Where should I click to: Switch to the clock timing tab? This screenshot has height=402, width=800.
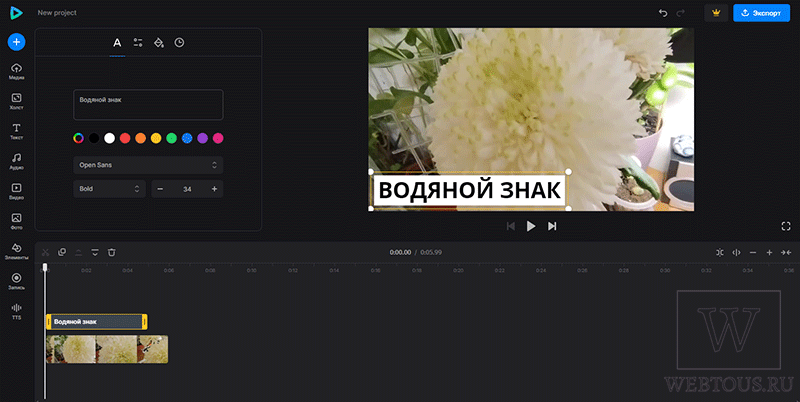tap(179, 43)
